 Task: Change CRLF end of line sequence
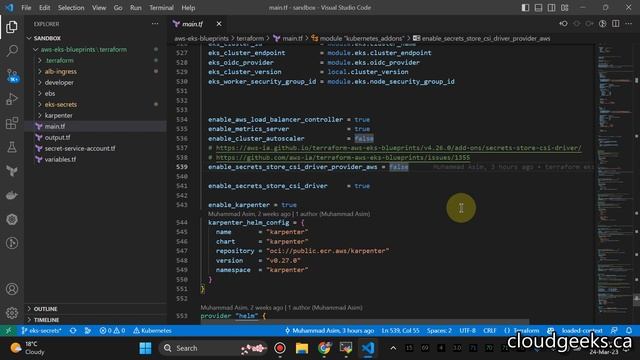(x=489, y=331)
